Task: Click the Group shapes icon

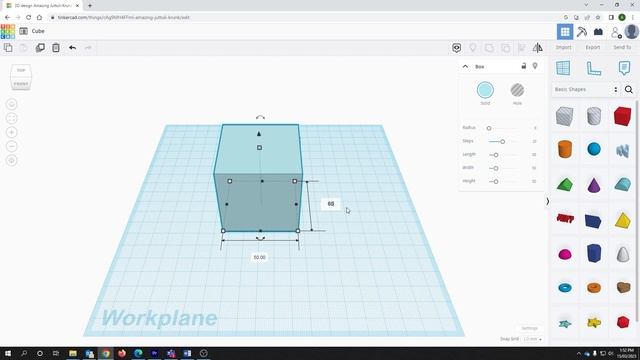Action: click(x=489, y=48)
